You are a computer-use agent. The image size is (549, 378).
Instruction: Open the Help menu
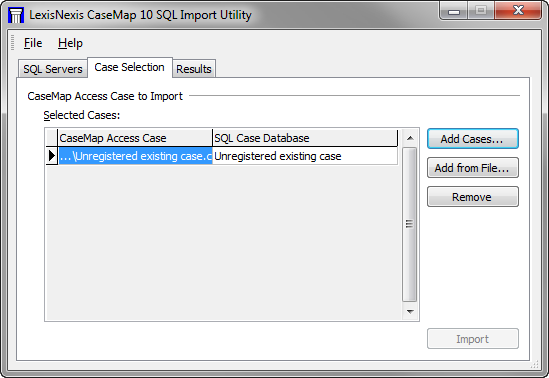pos(70,43)
